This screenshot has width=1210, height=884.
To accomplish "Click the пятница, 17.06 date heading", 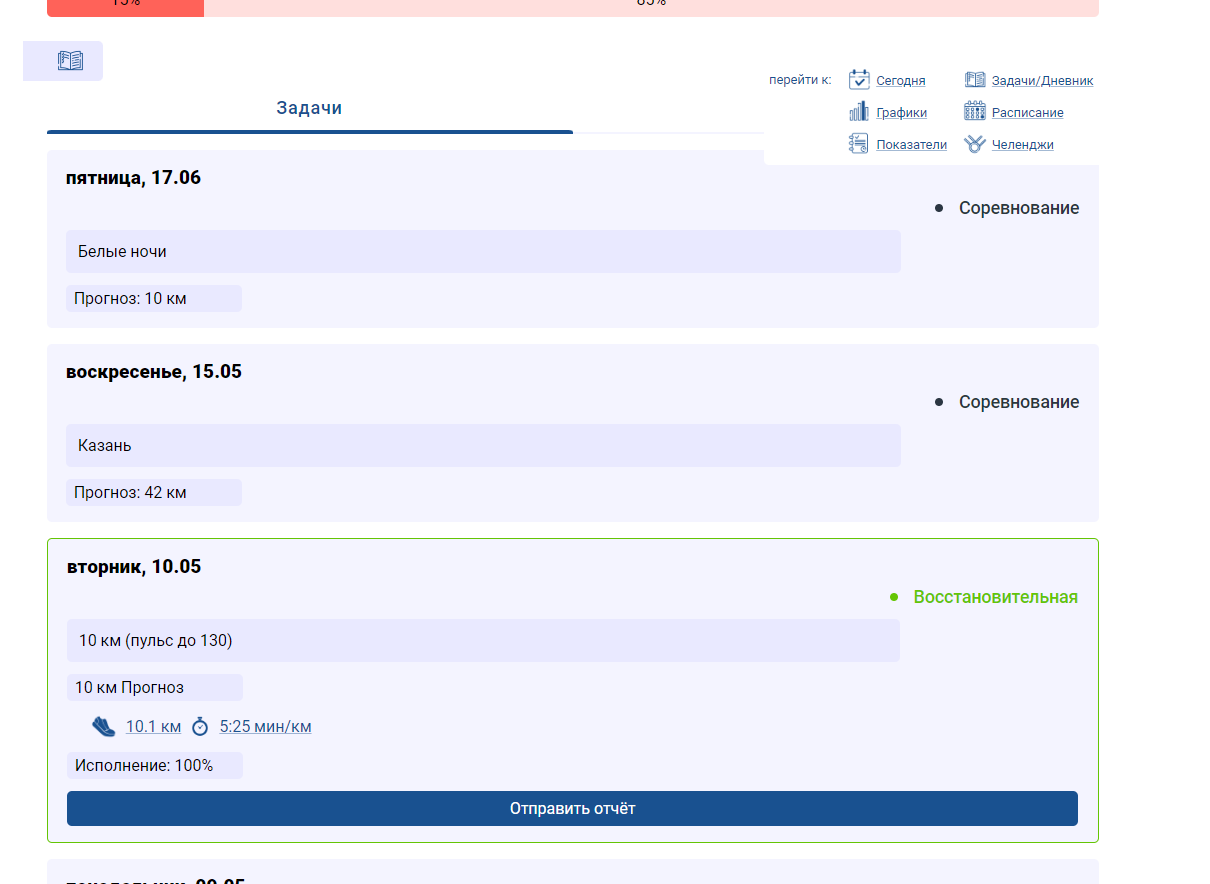I will (x=133, y=178).
